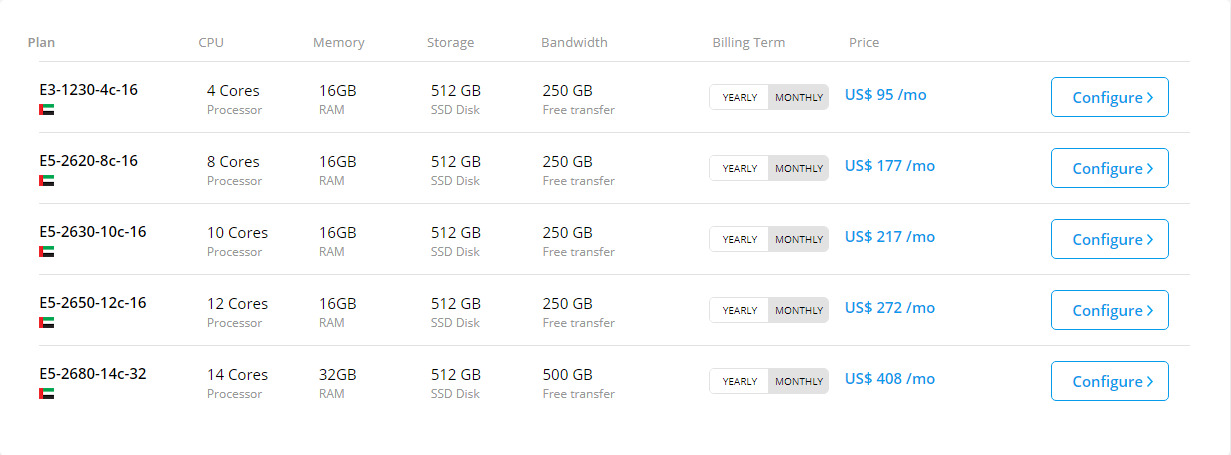Configure the E5-2650-12c-16 plan
The height and width of the screenshot is (455, 1231).
point(1109,310)
